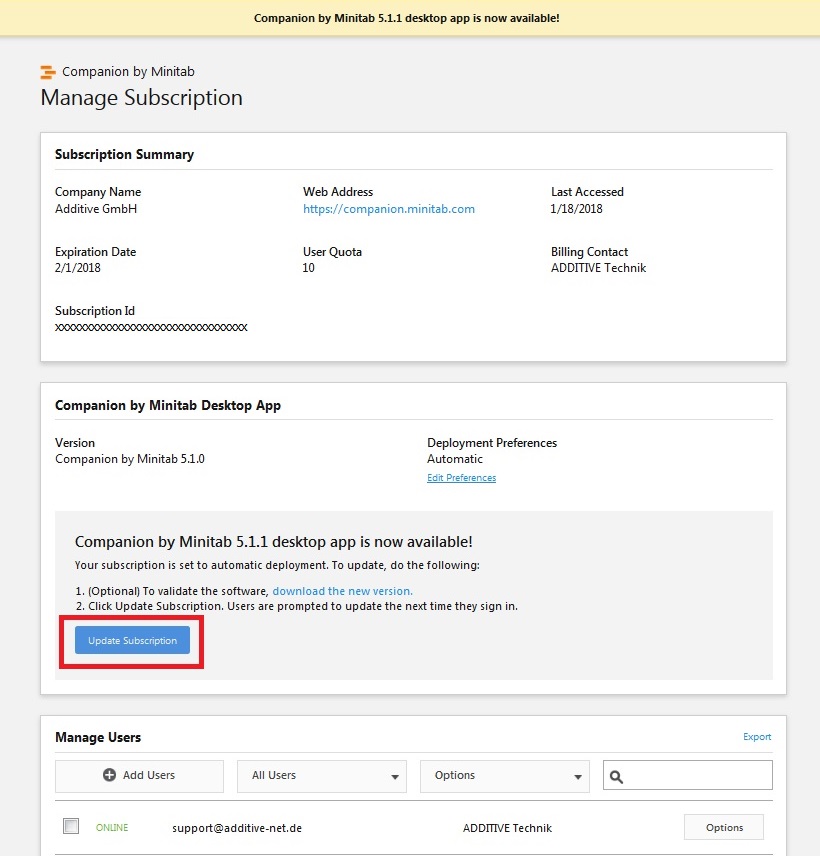820x856 pixels.
Task: Tick the checkbox for support@additive-net.de
Action: pyautogui.click(x=71, y=826)
